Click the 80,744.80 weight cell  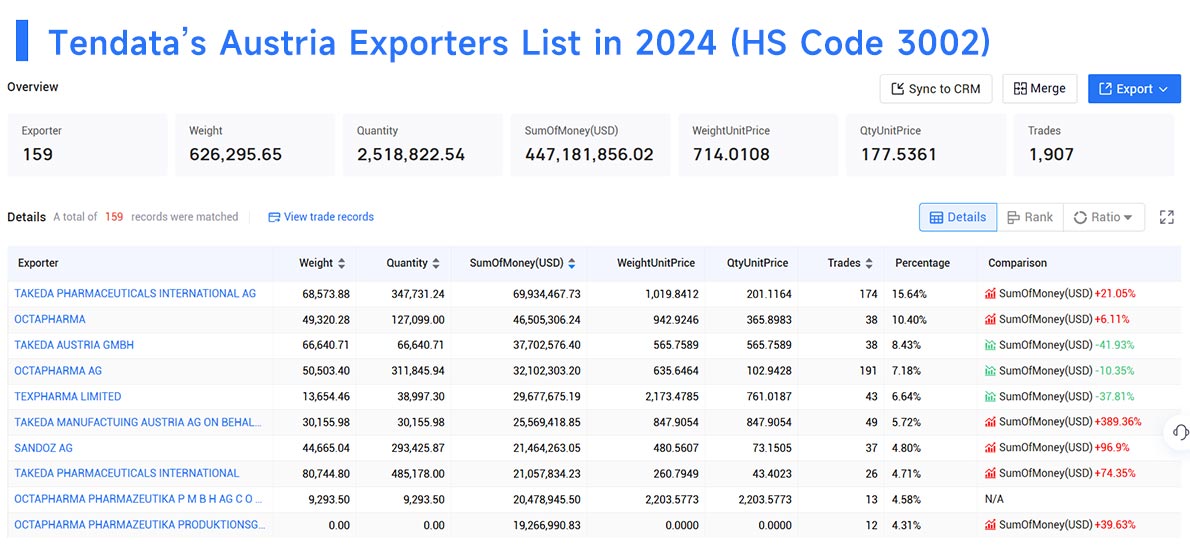(324, 473)
